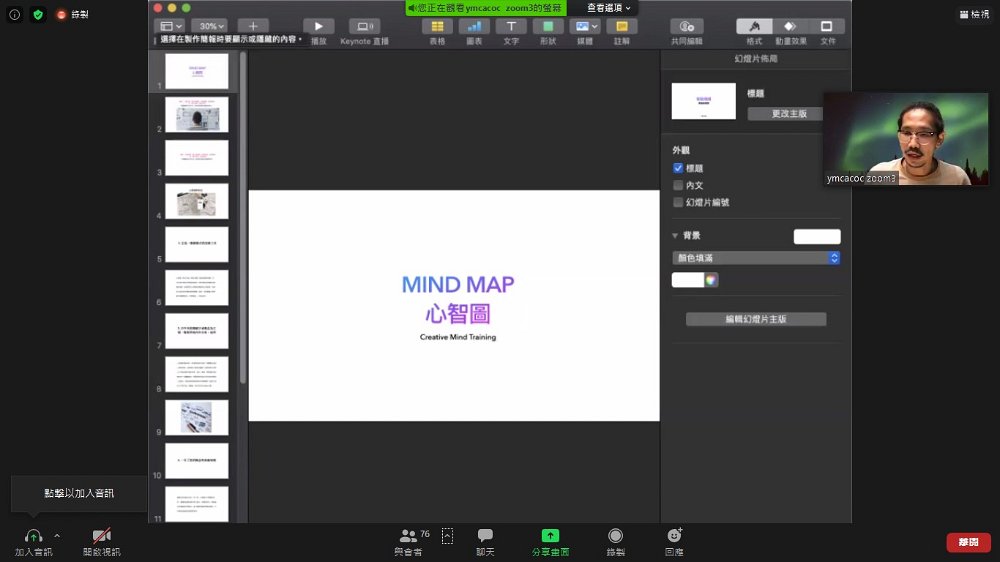Click the Zoom share screen icon
This screenshot has height=562, width=1000.
[550, 535]
